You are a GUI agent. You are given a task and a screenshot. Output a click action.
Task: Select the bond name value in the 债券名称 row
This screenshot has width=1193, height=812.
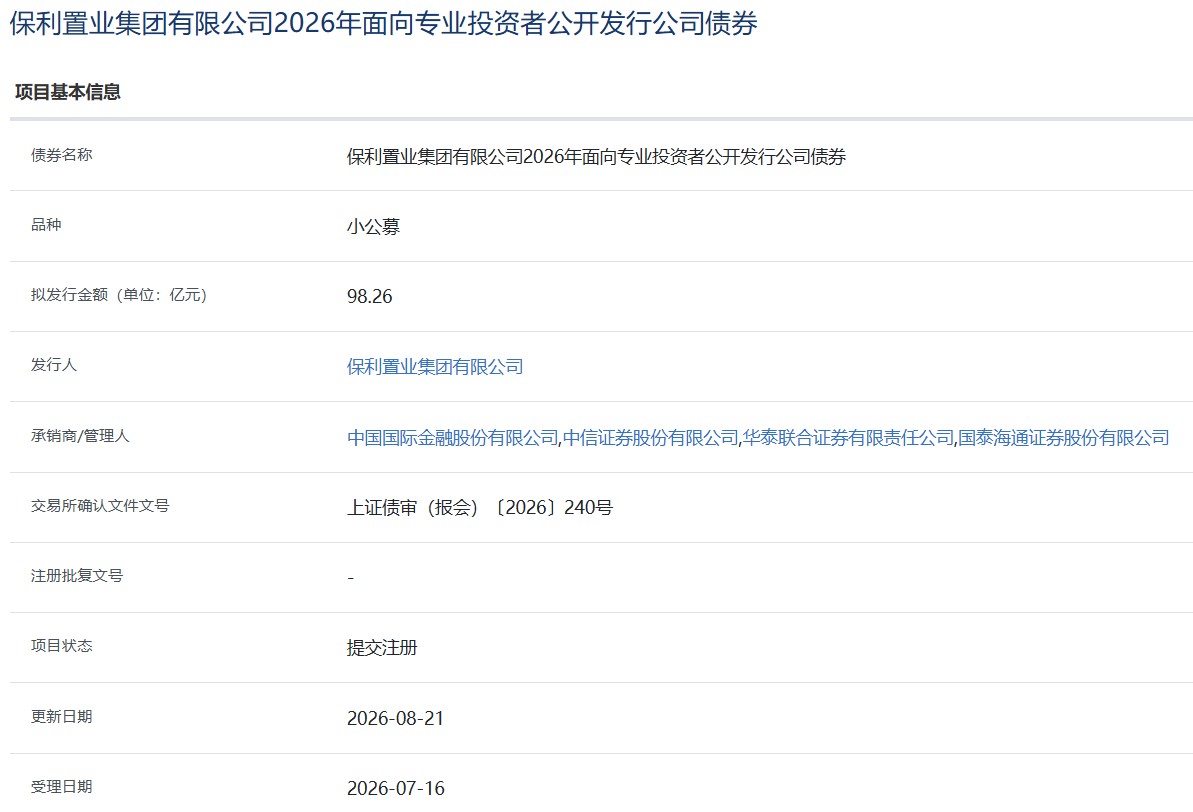click(596, 157)
